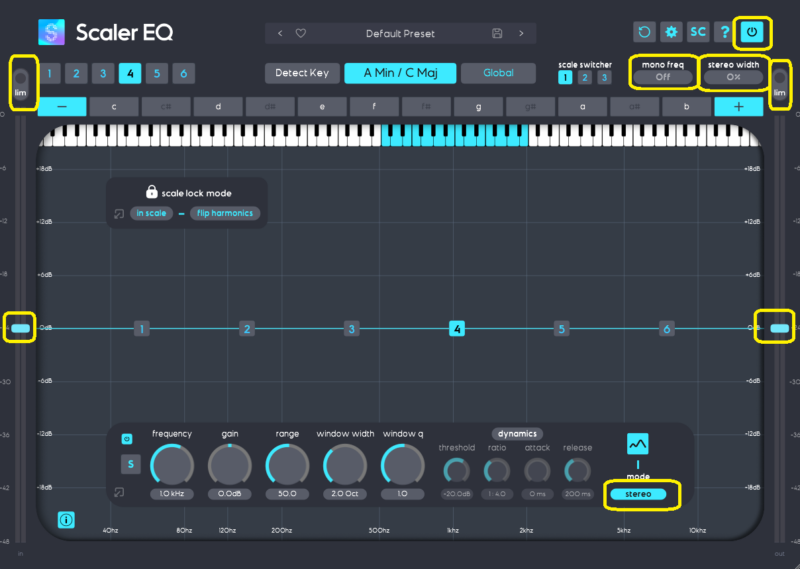Save preset using the floppy disk icon
Viewport: 800px width, 569px height.
[497, 34]
